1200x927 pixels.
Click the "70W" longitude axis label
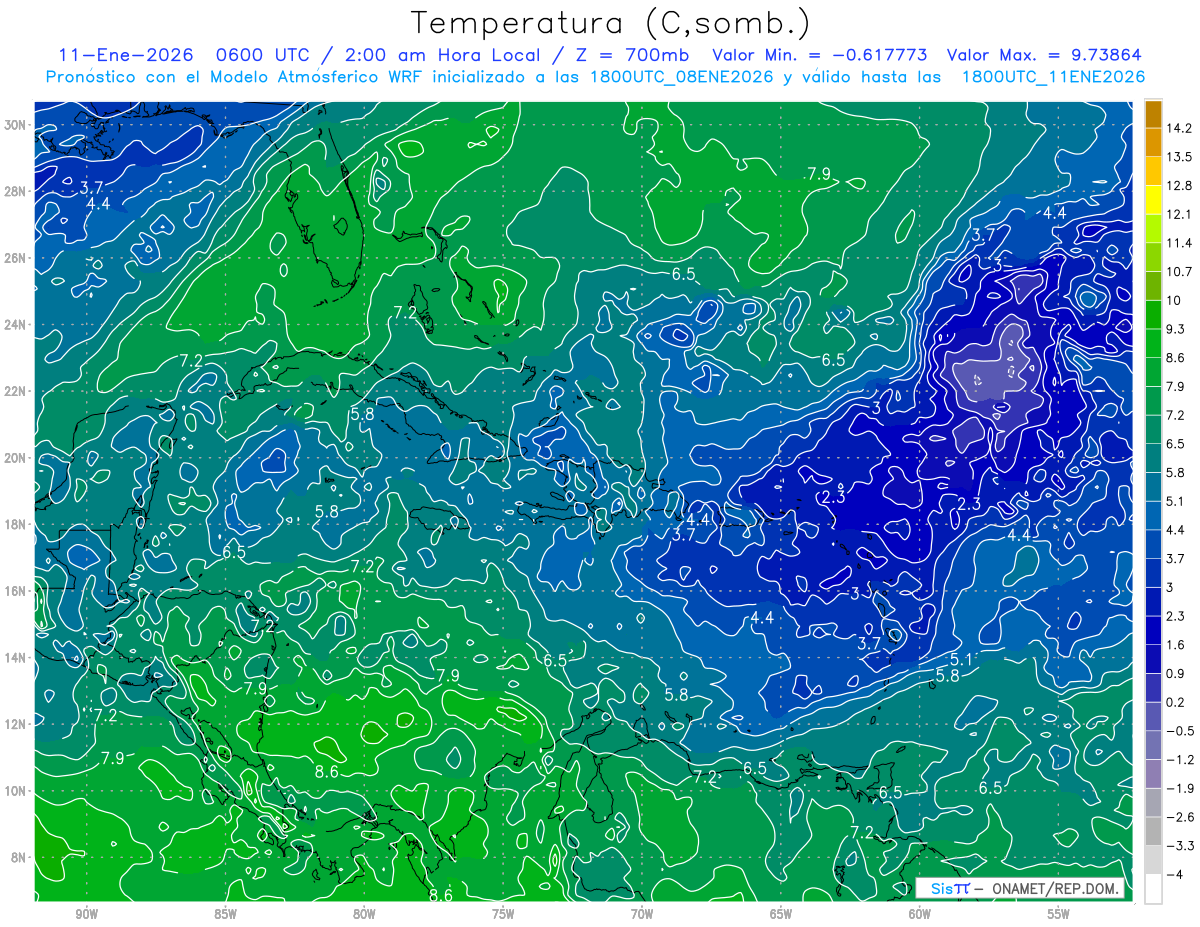(x=642, y=915)
